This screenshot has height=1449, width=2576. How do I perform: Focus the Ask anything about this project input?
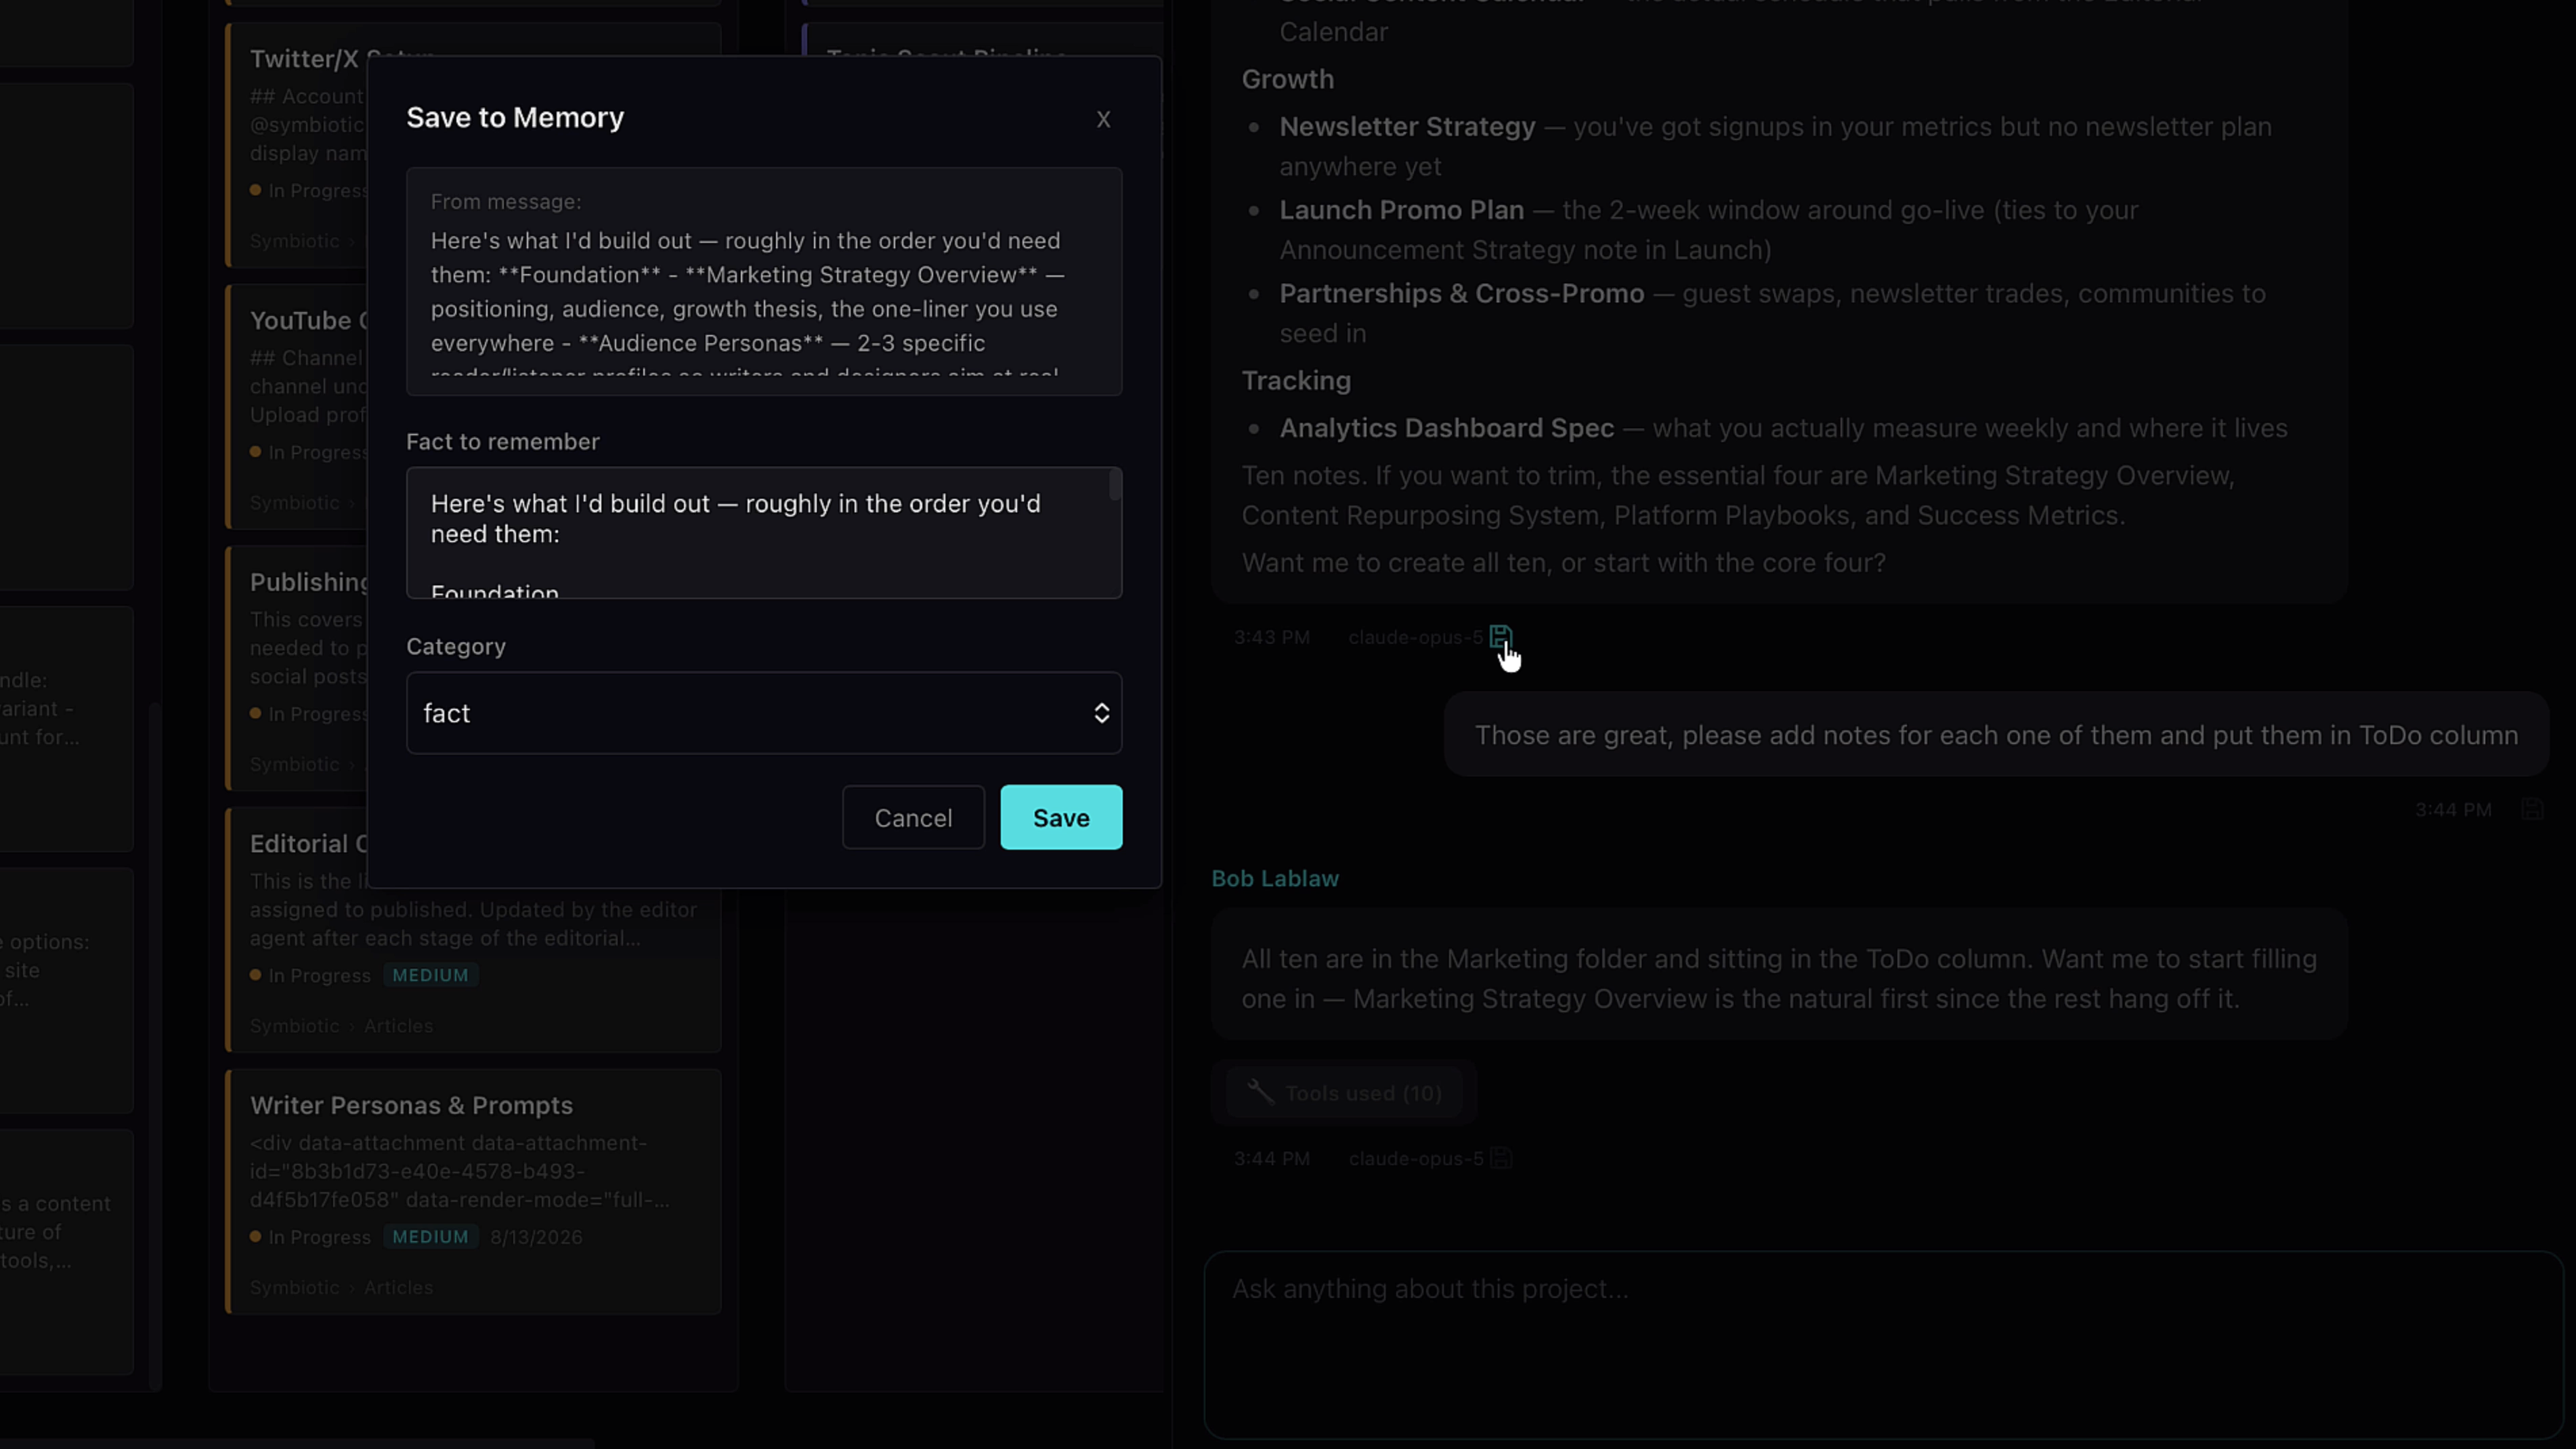(1884, 1344)
